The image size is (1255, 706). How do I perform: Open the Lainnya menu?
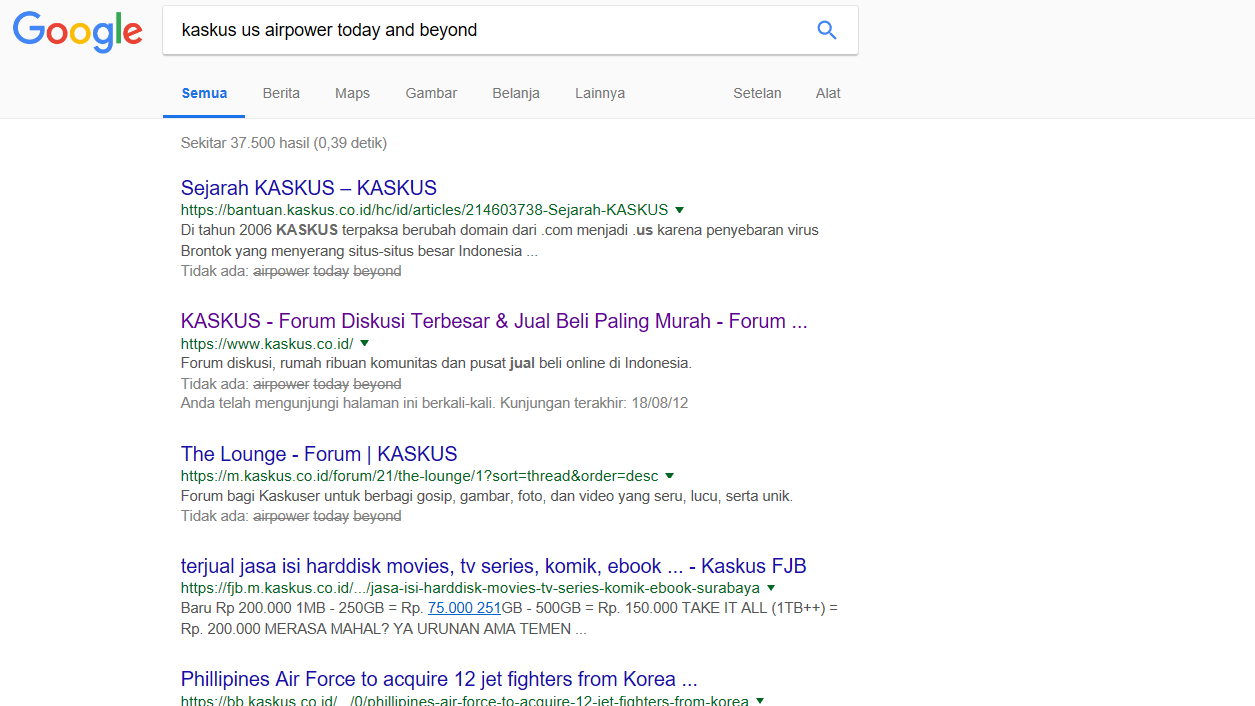(600, 93)
